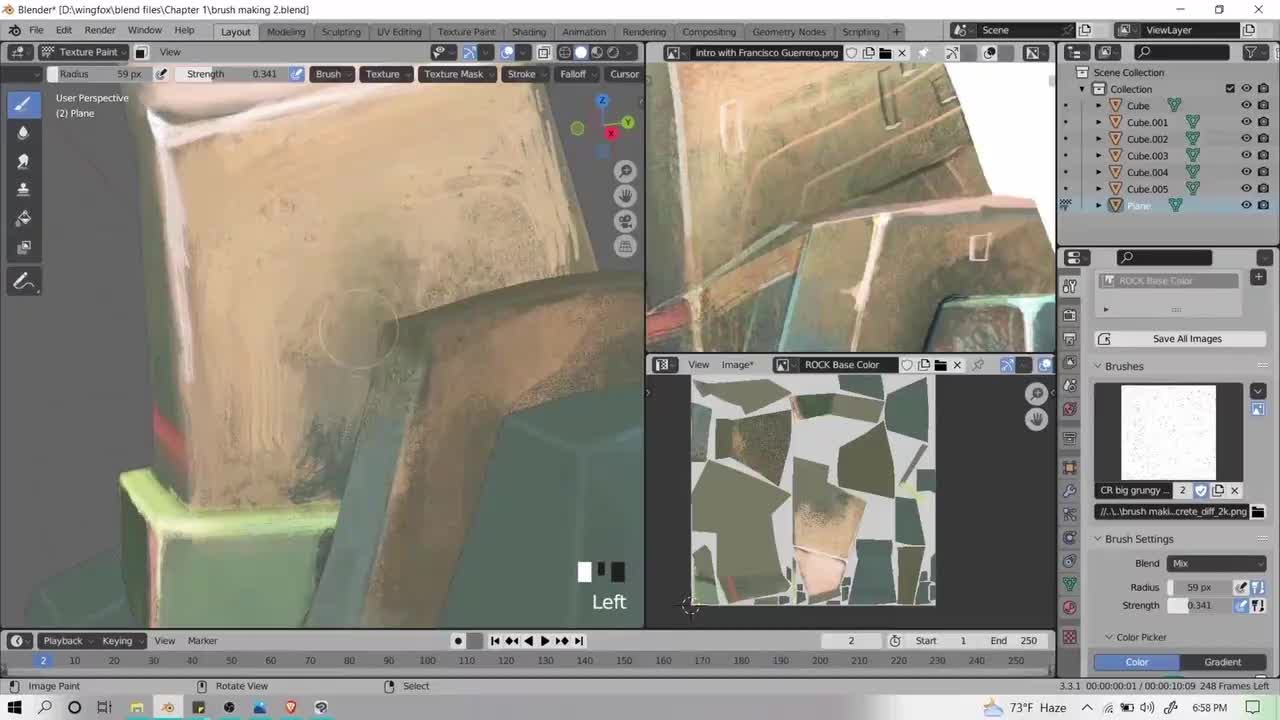Switch to the UV Editing workspace tab
Image resolution: width=1280 pixels, height=720 pixels.
coord(399,31)
